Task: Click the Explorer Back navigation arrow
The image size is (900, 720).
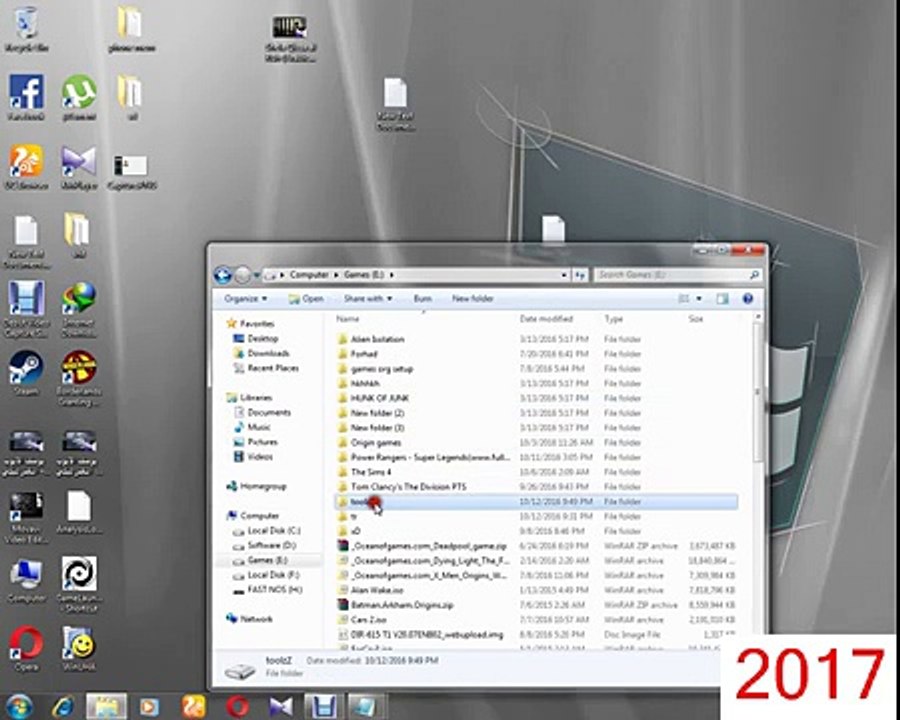Action: tap(223, 275)
